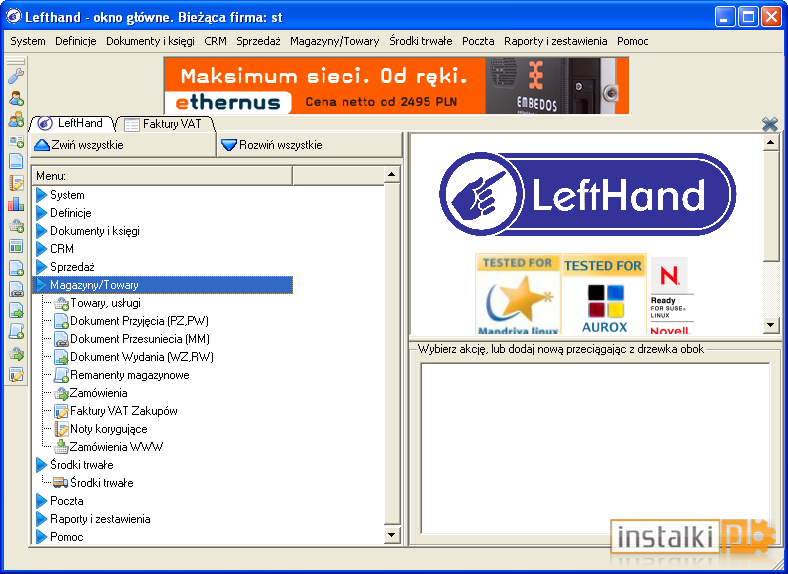Click Rozwiń wszystkie button

click(x=309, y=145)
